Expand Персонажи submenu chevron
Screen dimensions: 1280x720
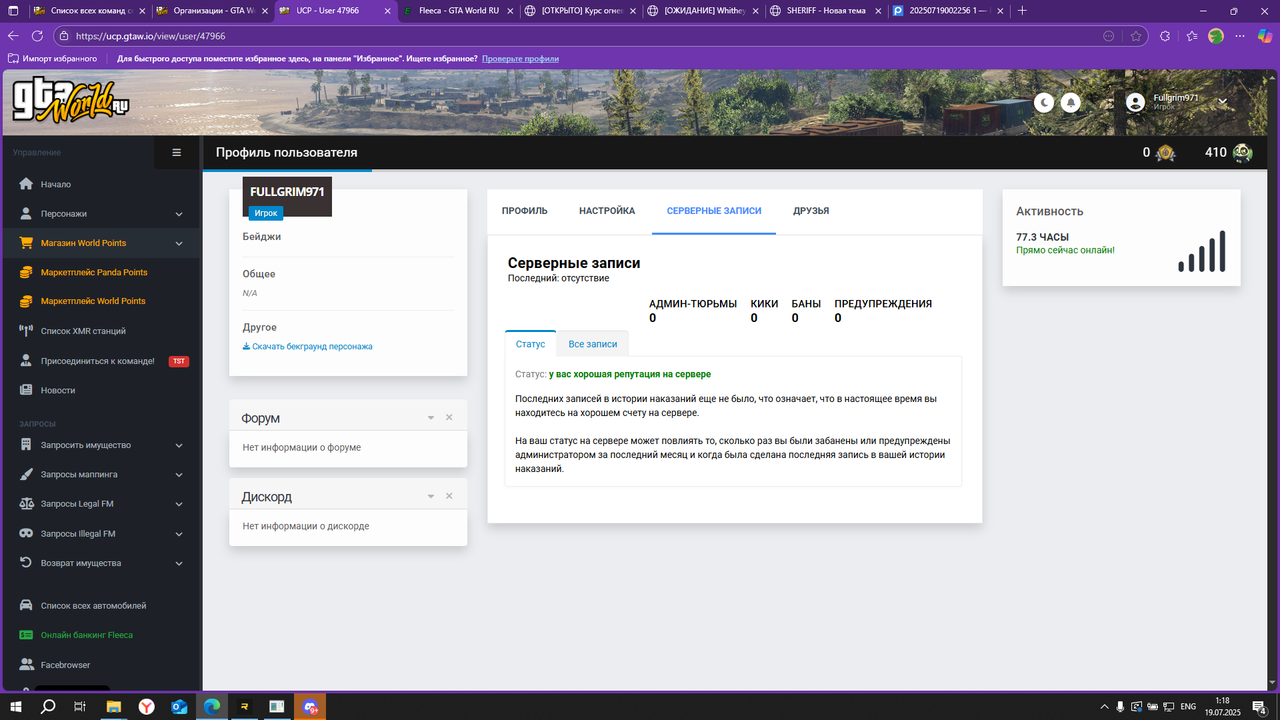pyautogui.click(x=179, y=214)
